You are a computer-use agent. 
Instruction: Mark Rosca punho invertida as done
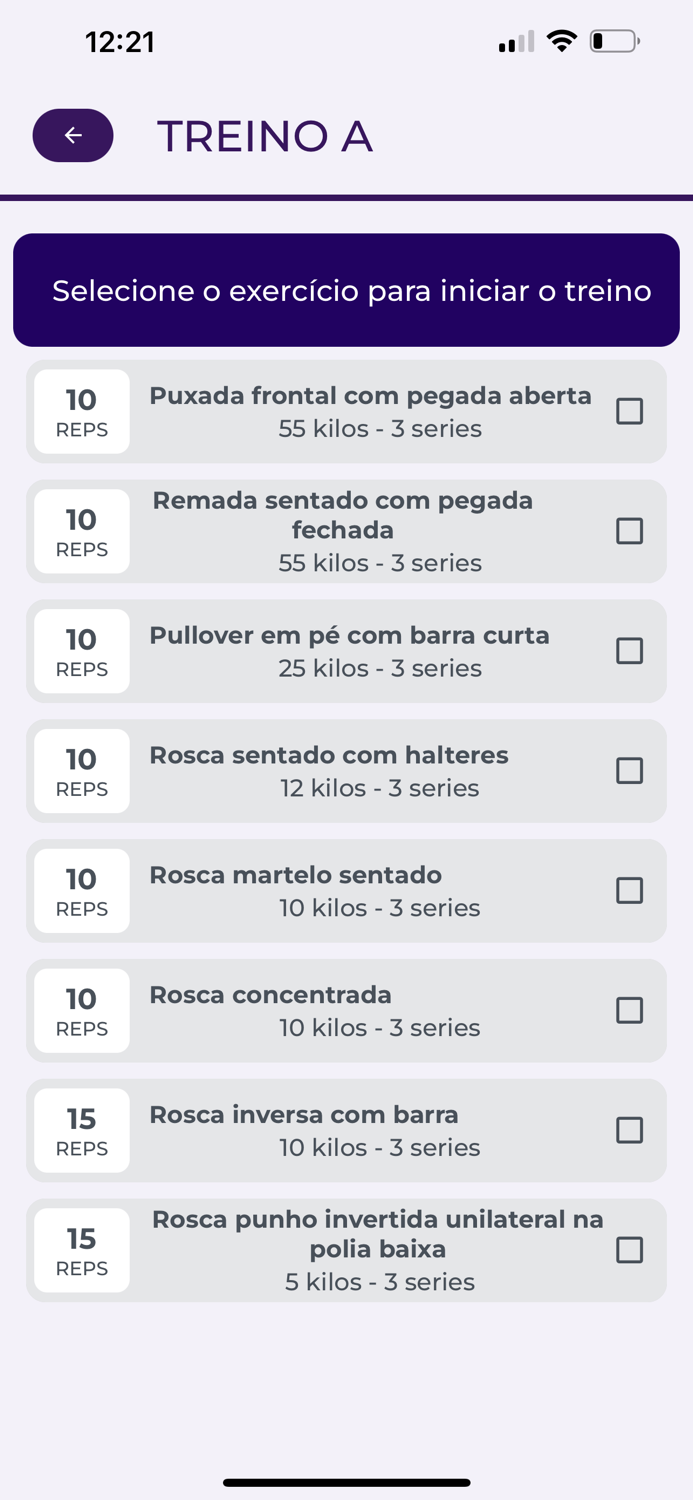tap(630, 1250)
